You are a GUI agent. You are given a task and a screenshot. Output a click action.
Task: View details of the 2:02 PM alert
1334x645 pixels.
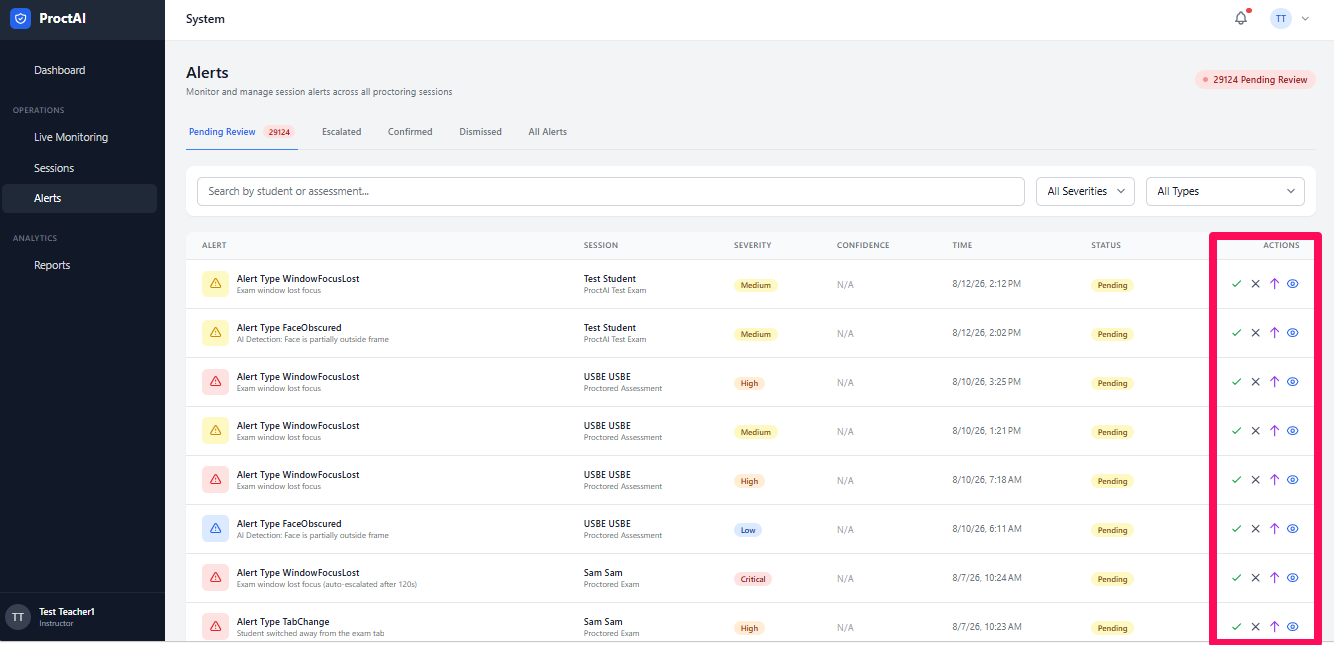coord(1292,333)
